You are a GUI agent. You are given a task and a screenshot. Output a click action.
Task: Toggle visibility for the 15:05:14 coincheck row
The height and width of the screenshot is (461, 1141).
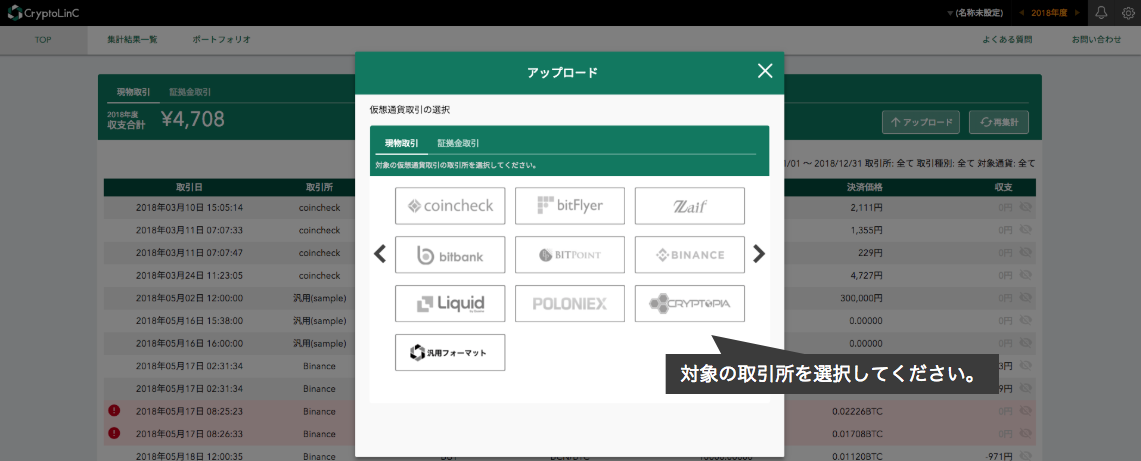point(1027,207)
